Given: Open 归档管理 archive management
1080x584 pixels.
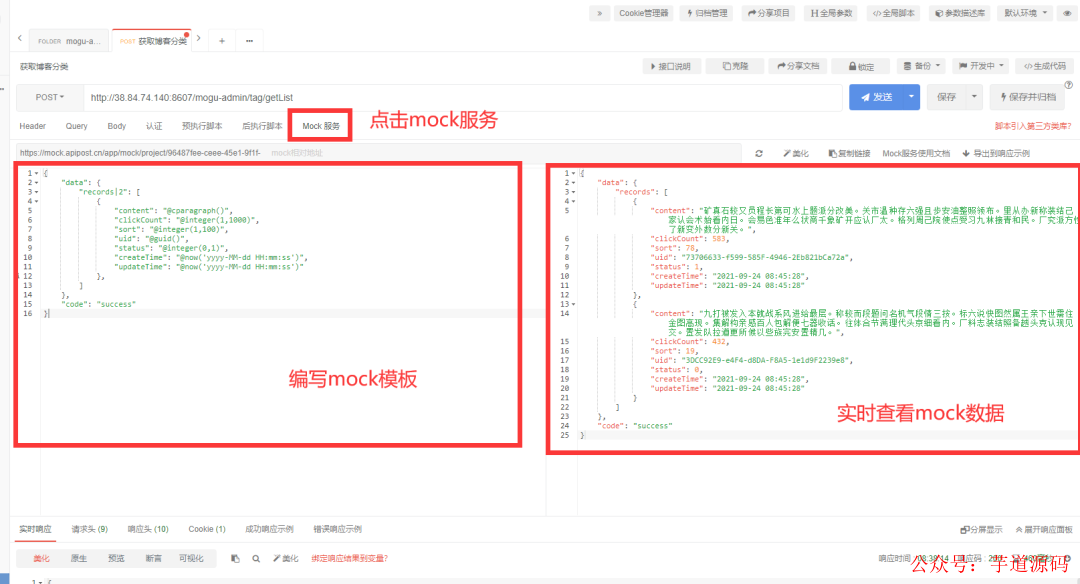Looking at the screenshot, I should point(707,13).
